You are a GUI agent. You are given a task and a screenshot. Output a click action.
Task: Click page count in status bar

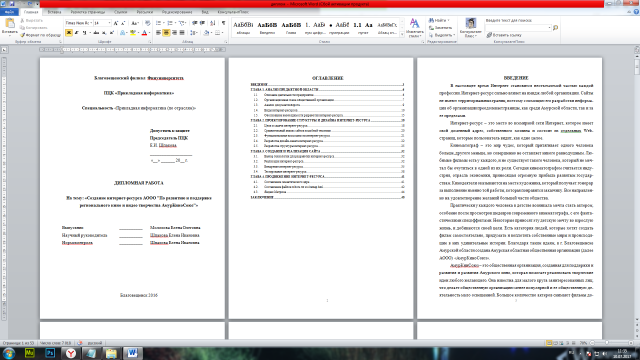(x=18, y=343)
